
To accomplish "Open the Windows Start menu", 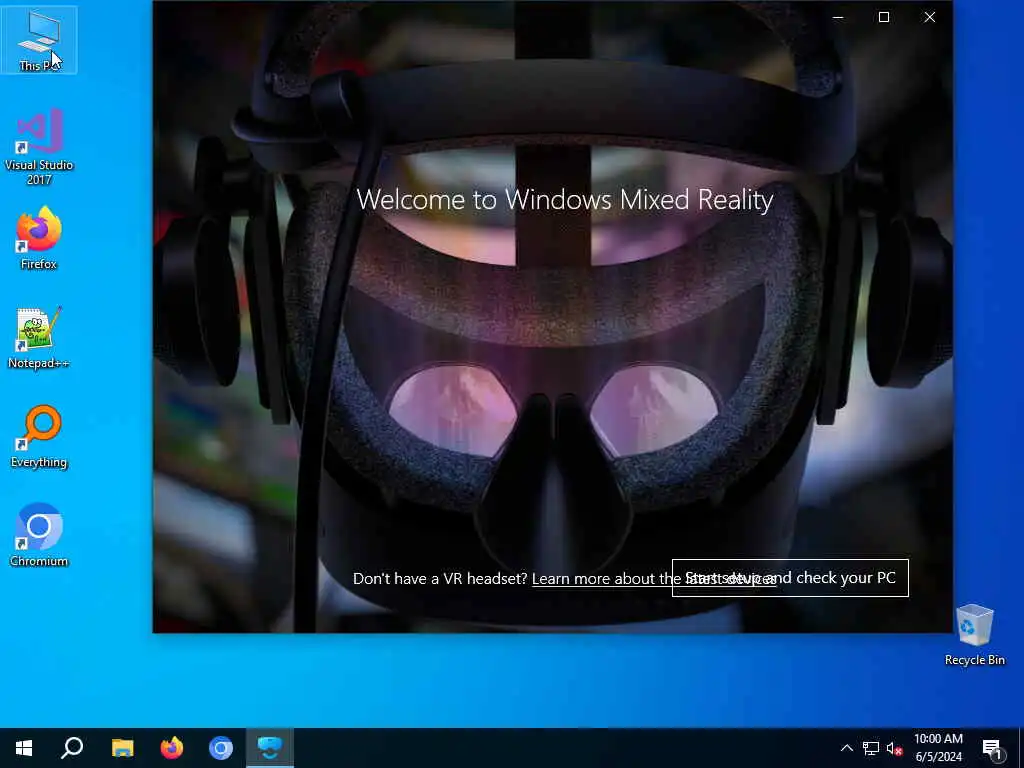I will [24, 748].
